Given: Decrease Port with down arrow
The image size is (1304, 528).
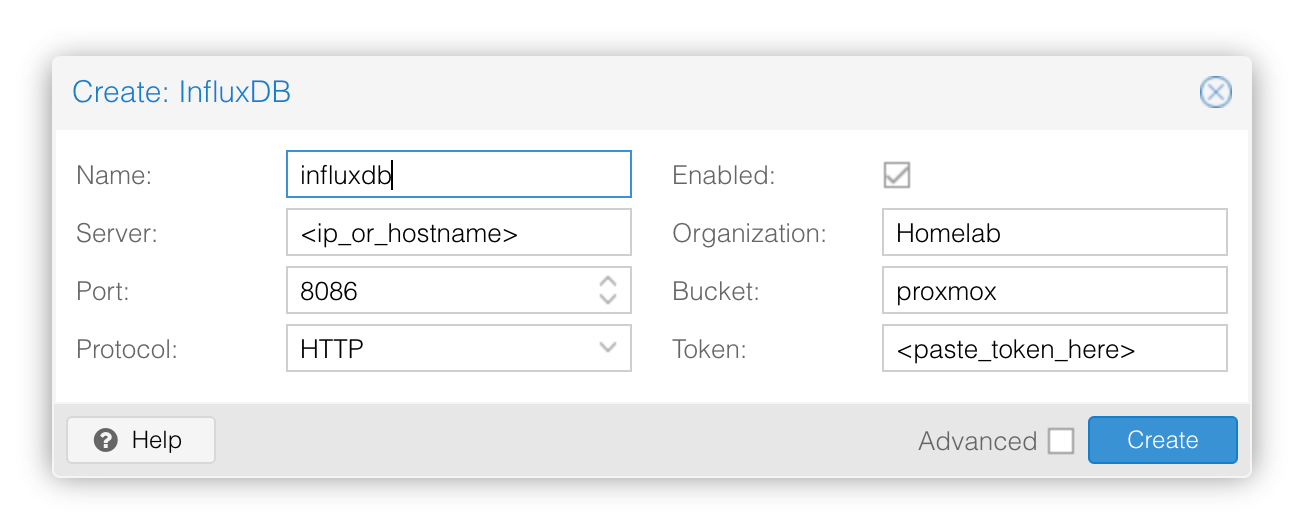Looking at the screenshot, I should 607,300.
